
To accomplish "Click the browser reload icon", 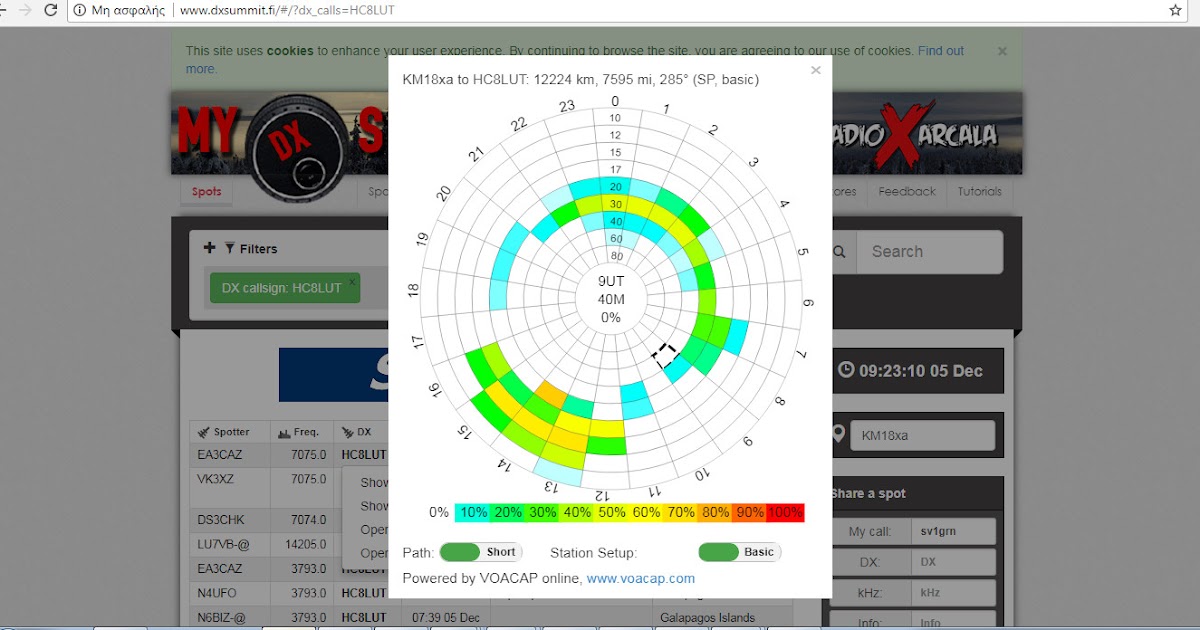I will pyautogui.click(x=52, y=12).
